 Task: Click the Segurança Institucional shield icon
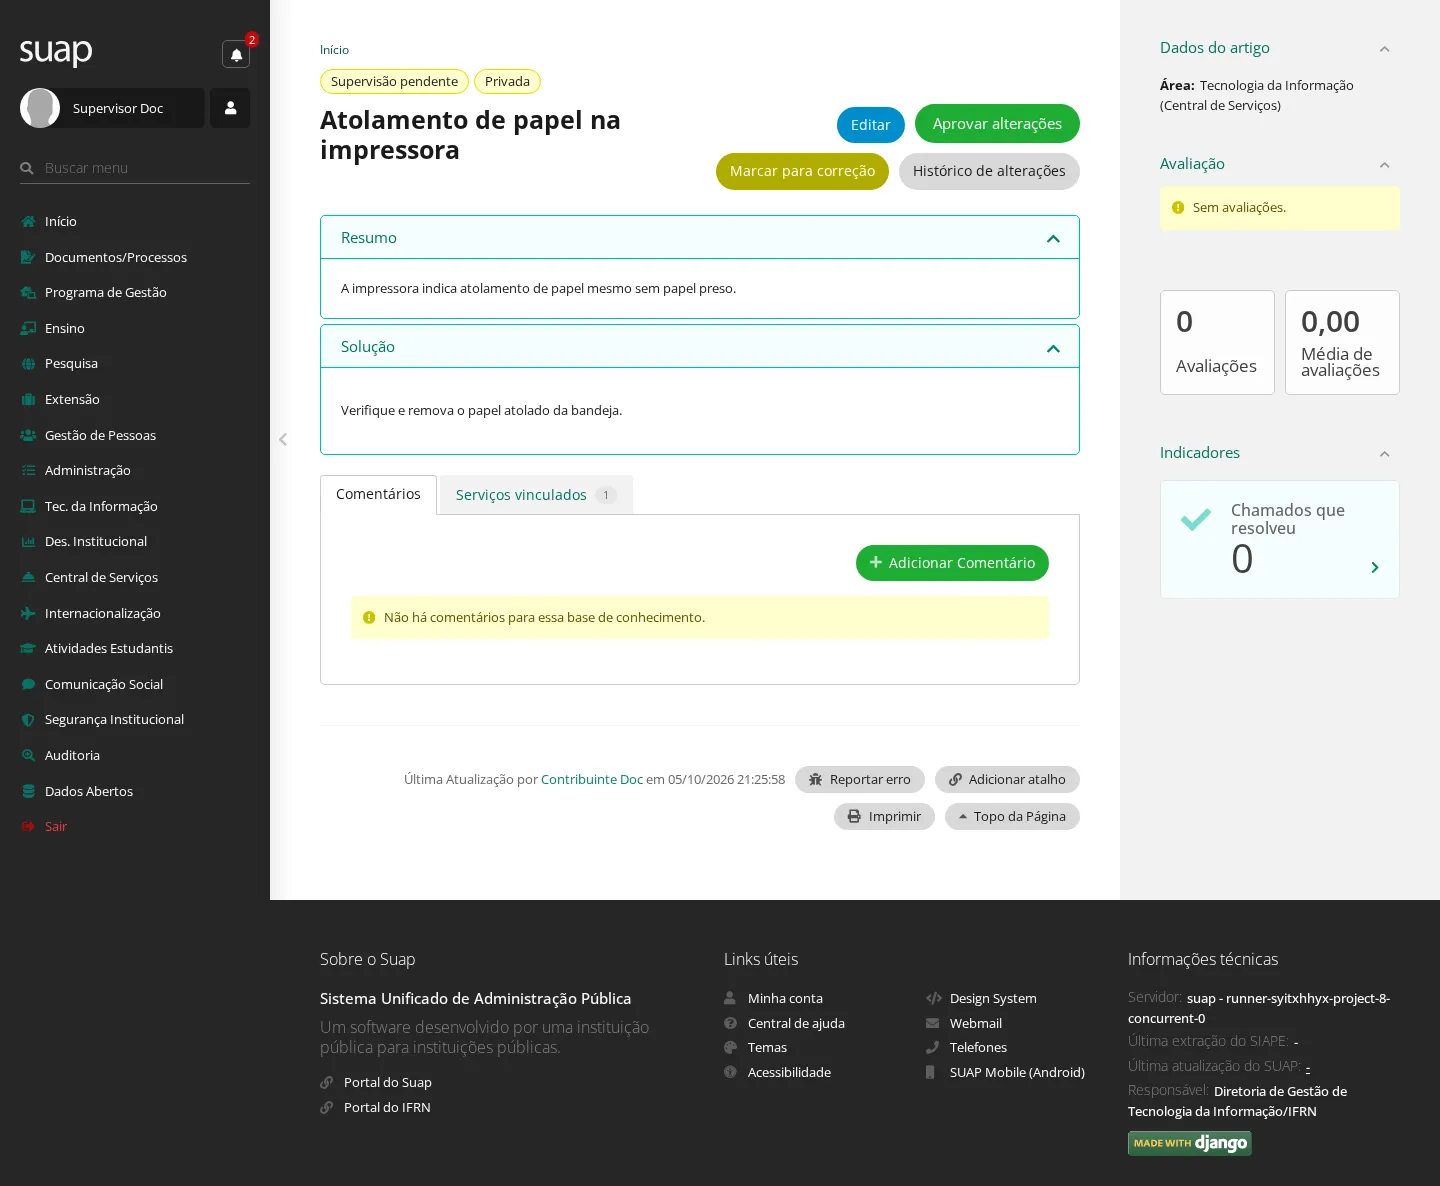click(28, 720)
